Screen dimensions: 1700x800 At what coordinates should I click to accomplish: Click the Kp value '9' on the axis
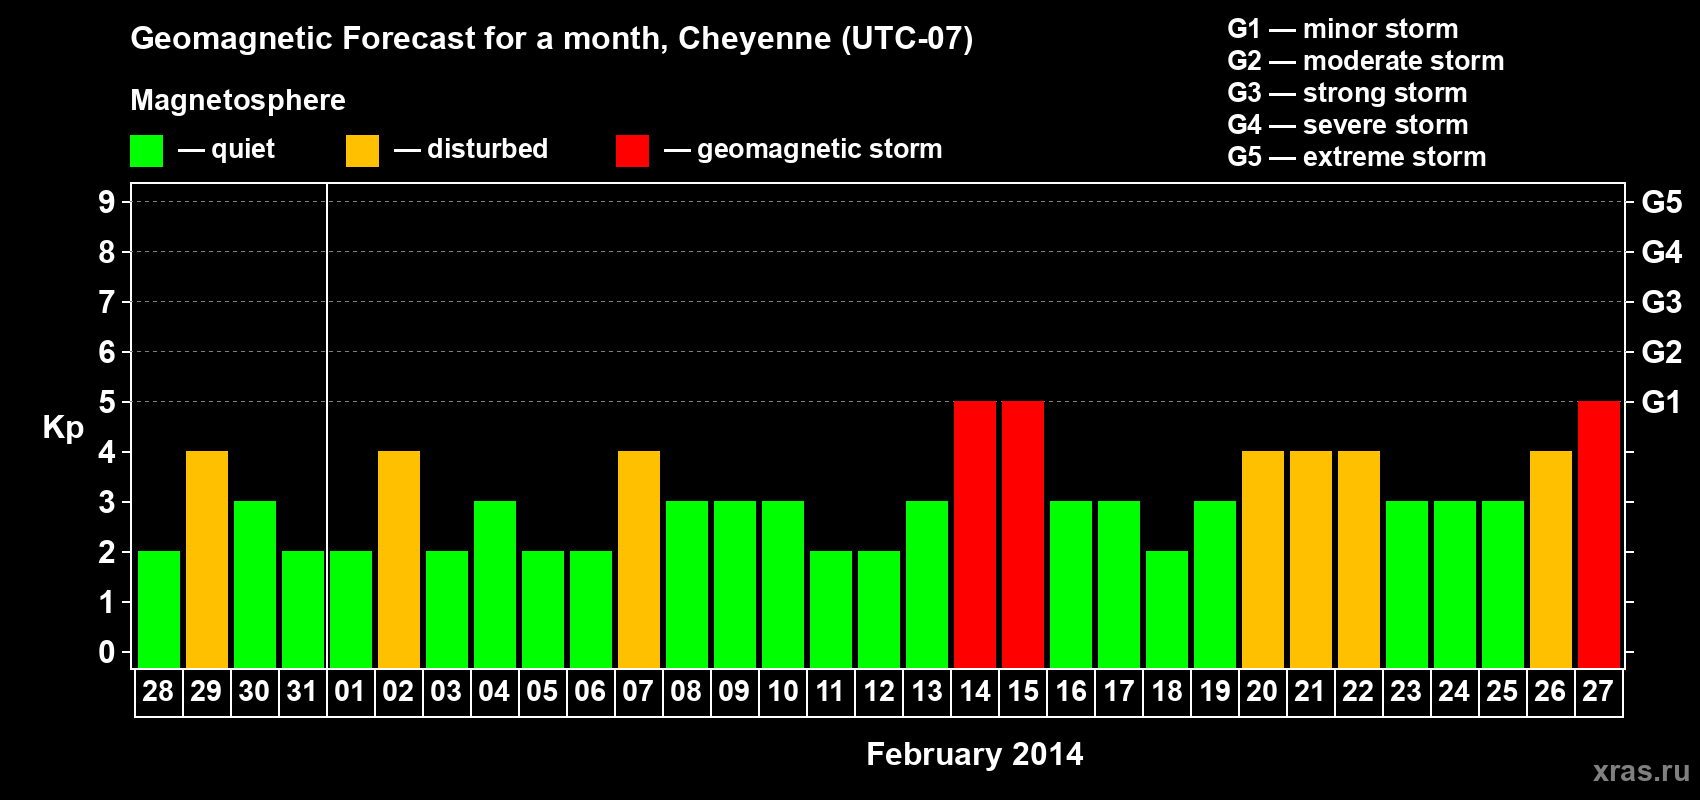coord(107,202)
